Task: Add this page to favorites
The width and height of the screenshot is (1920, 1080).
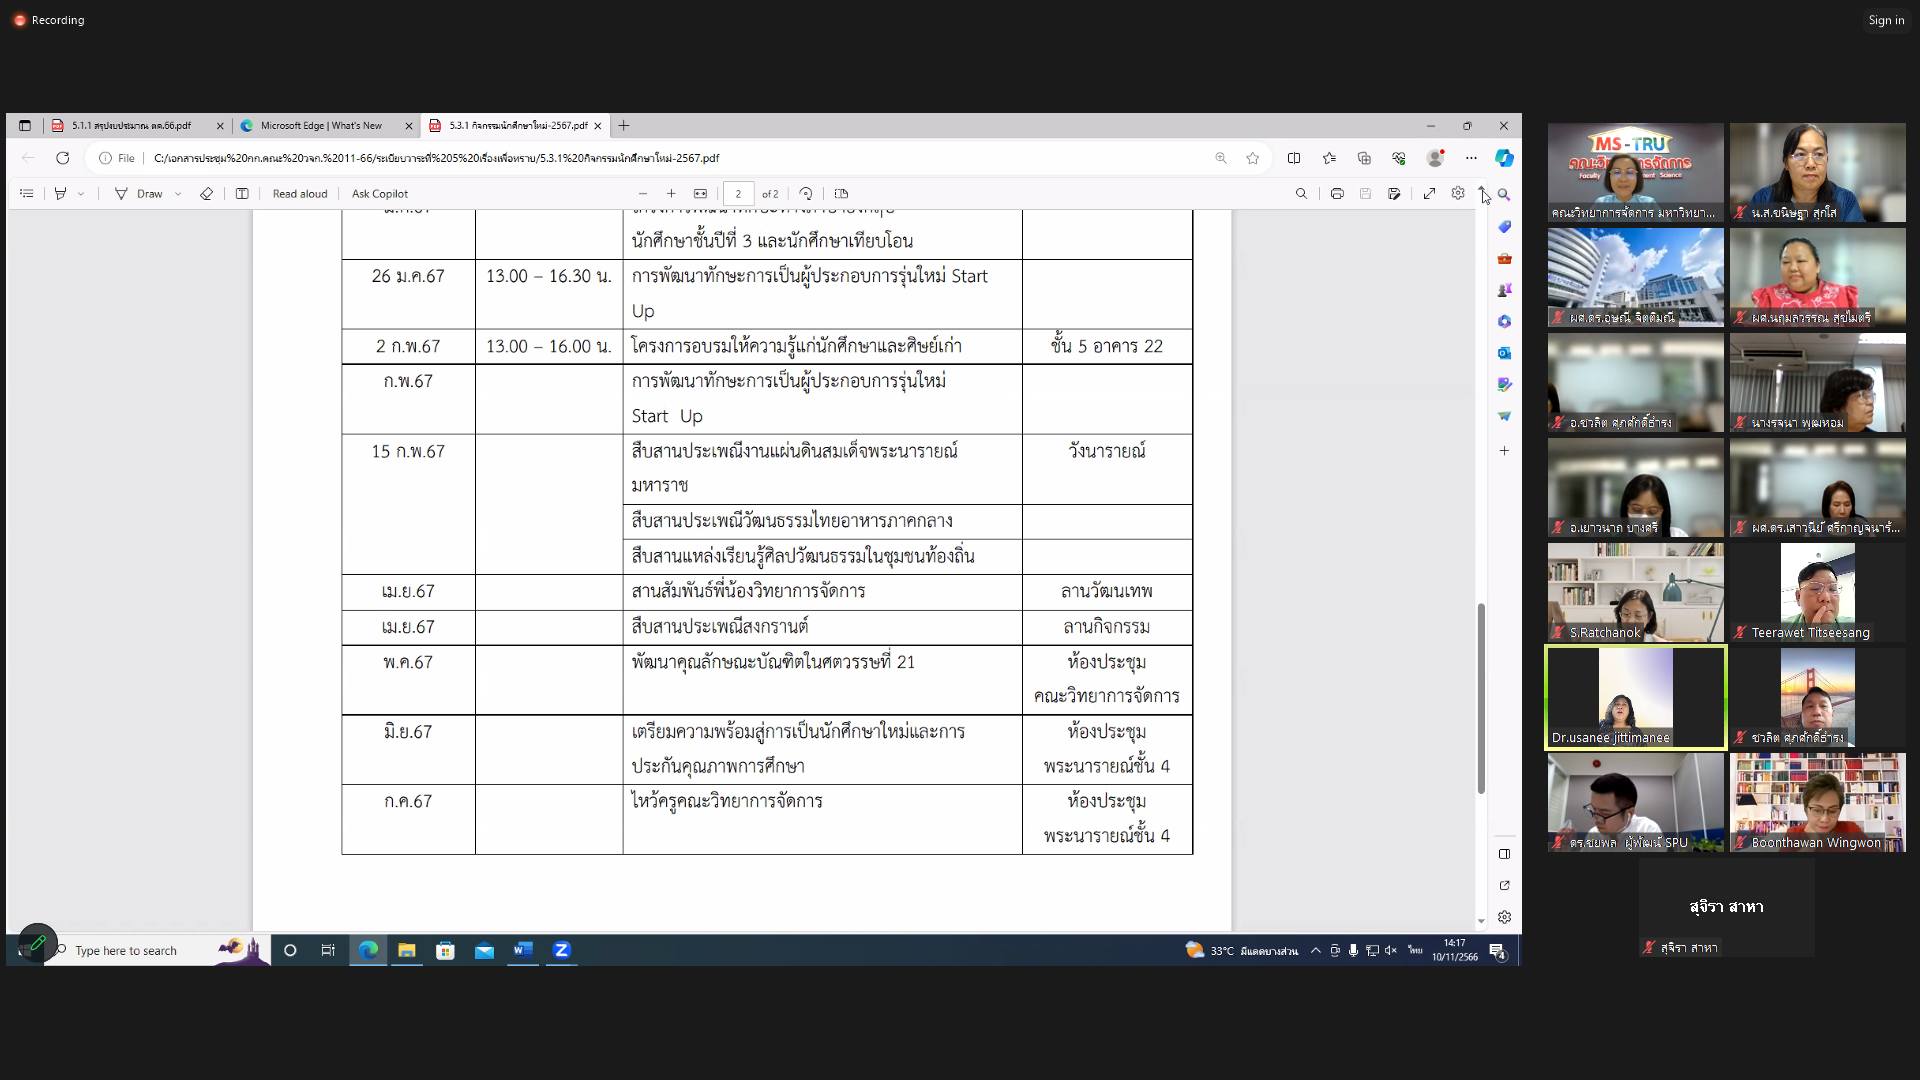Action: 1252,158
